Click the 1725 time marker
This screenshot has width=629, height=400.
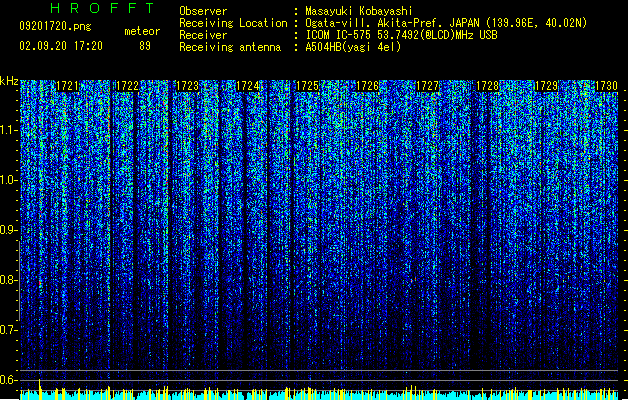point(307,86)
